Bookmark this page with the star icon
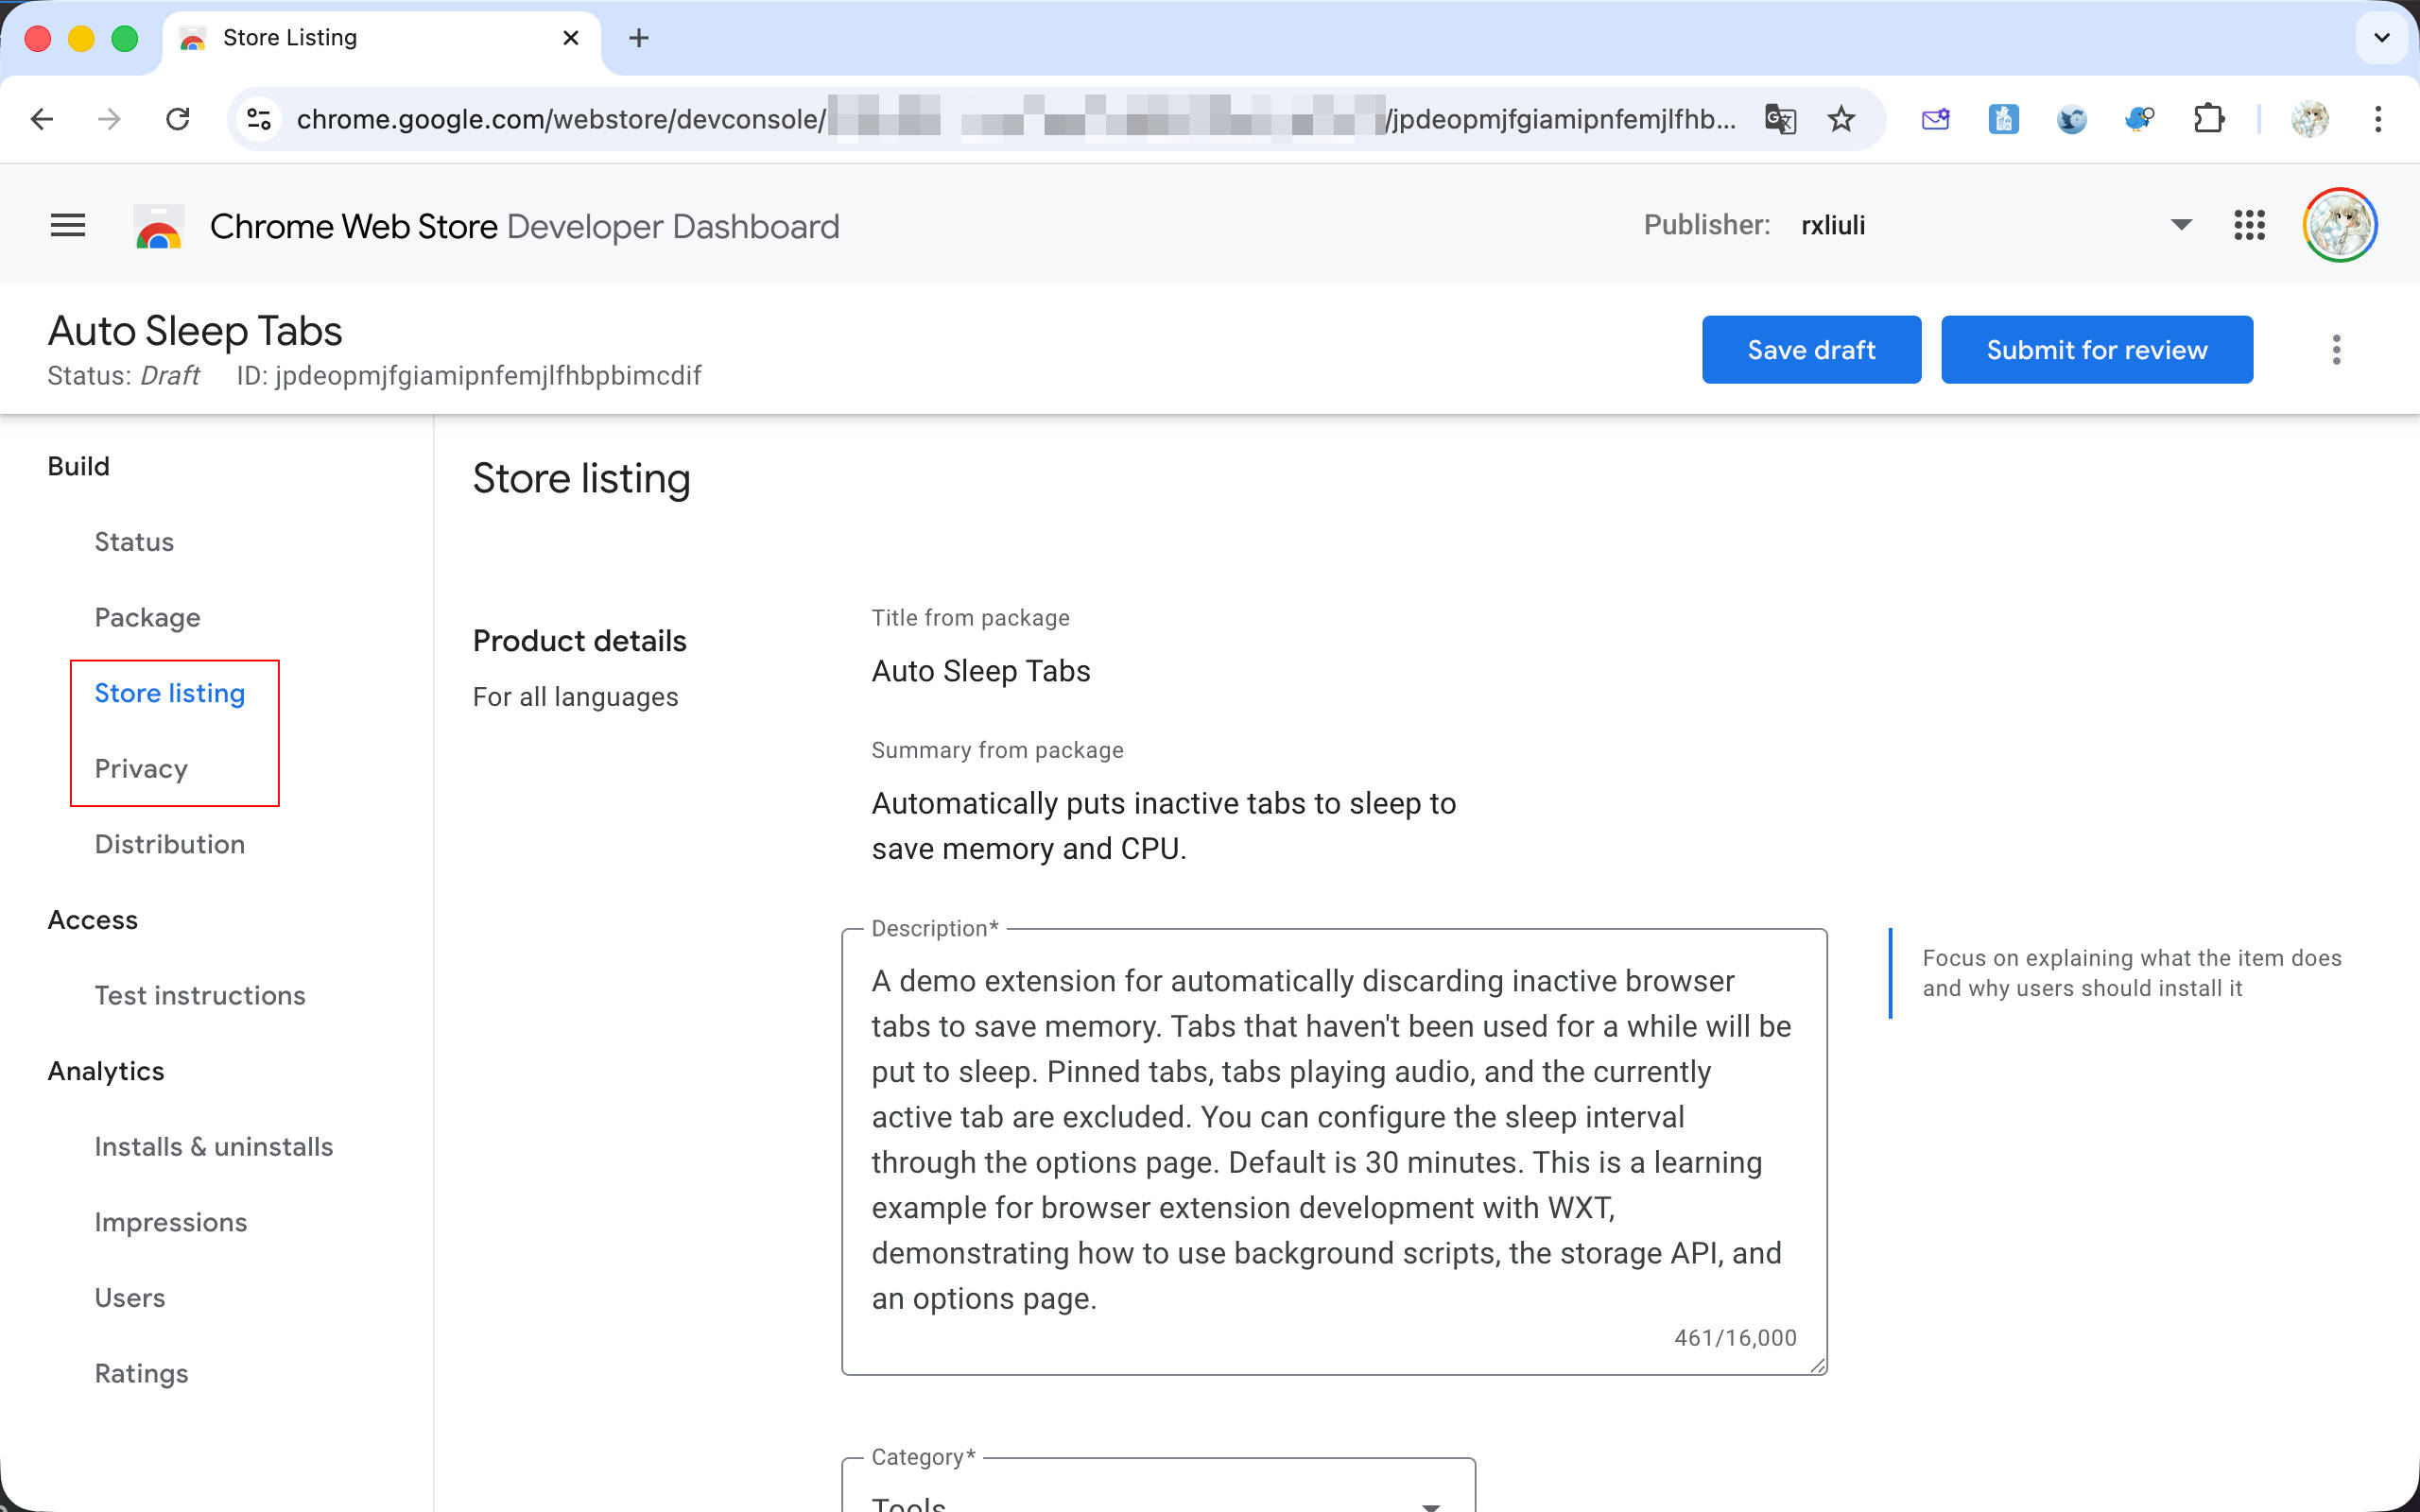This screenshot has height=1512, width=2420. point(1841,120)
